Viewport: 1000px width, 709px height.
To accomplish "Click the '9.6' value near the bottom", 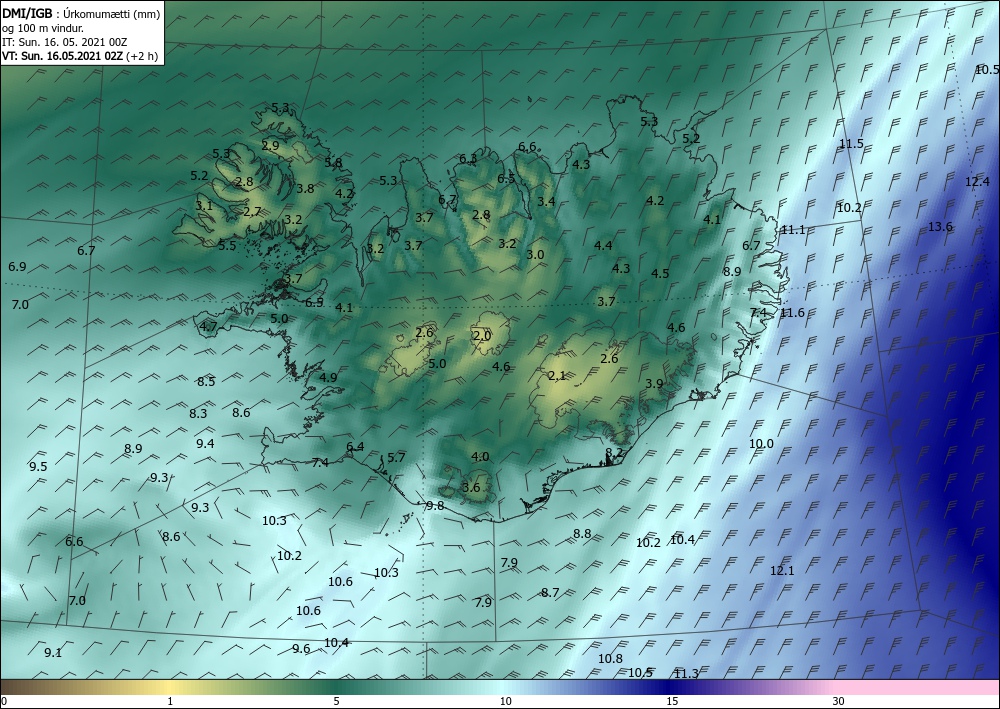I will (x=301, y=648).
